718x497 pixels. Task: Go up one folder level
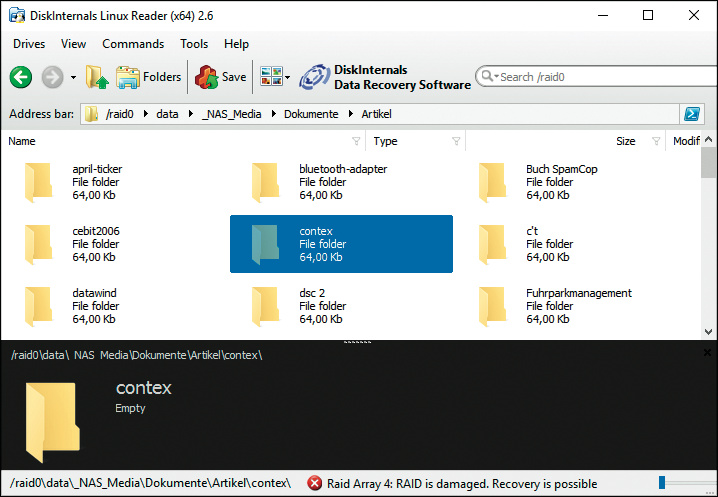click(97, 77)
